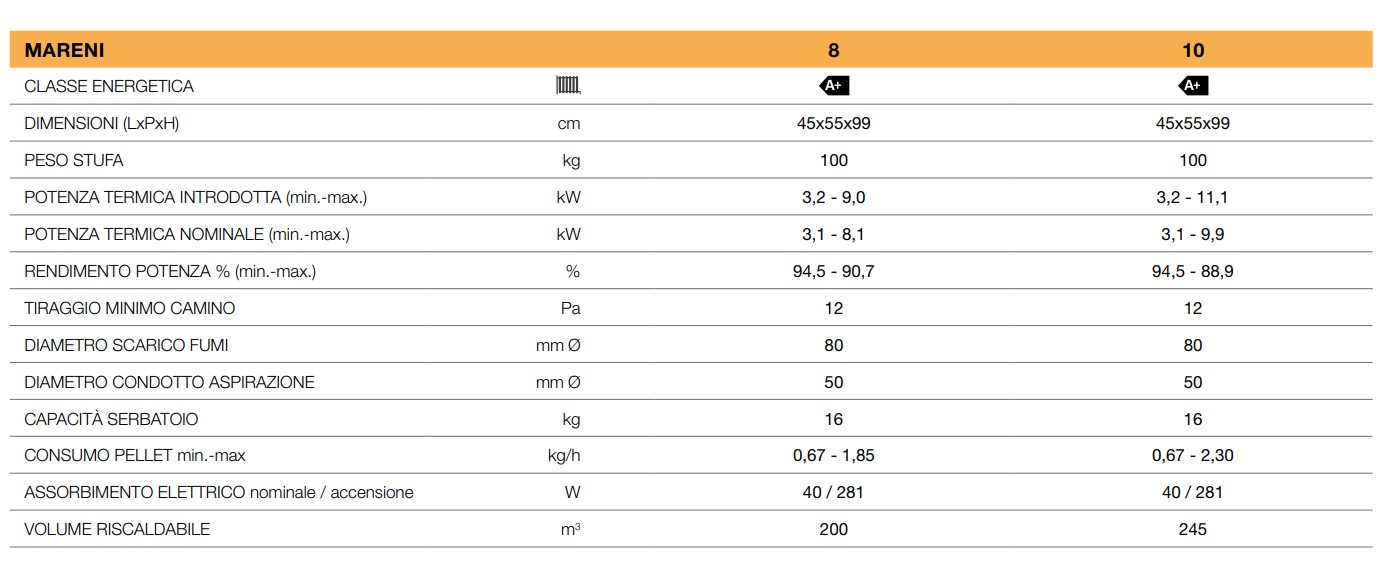The height and width of the screenshot is (568, 1400).
Task: Select the CLASSE ENERGETICA row label
Action: tap(109, 86)
